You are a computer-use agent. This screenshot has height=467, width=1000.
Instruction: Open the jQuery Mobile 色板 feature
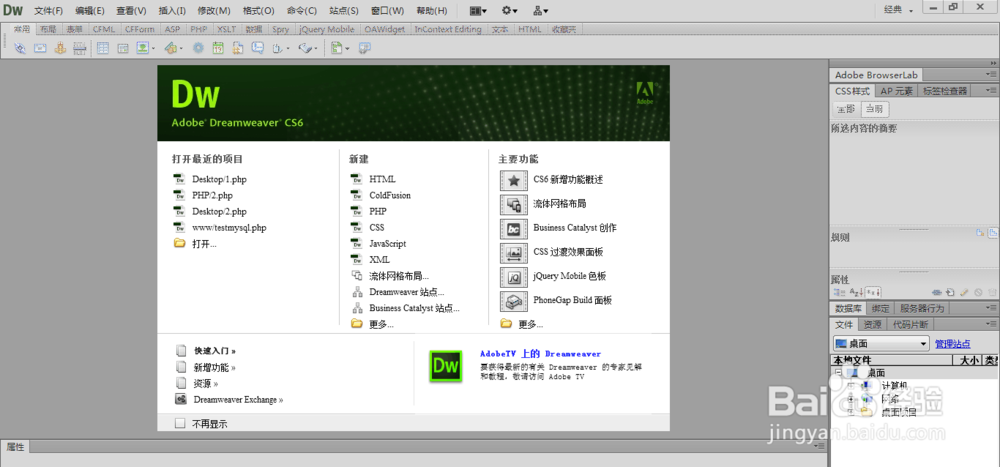[x=570, y=276]
